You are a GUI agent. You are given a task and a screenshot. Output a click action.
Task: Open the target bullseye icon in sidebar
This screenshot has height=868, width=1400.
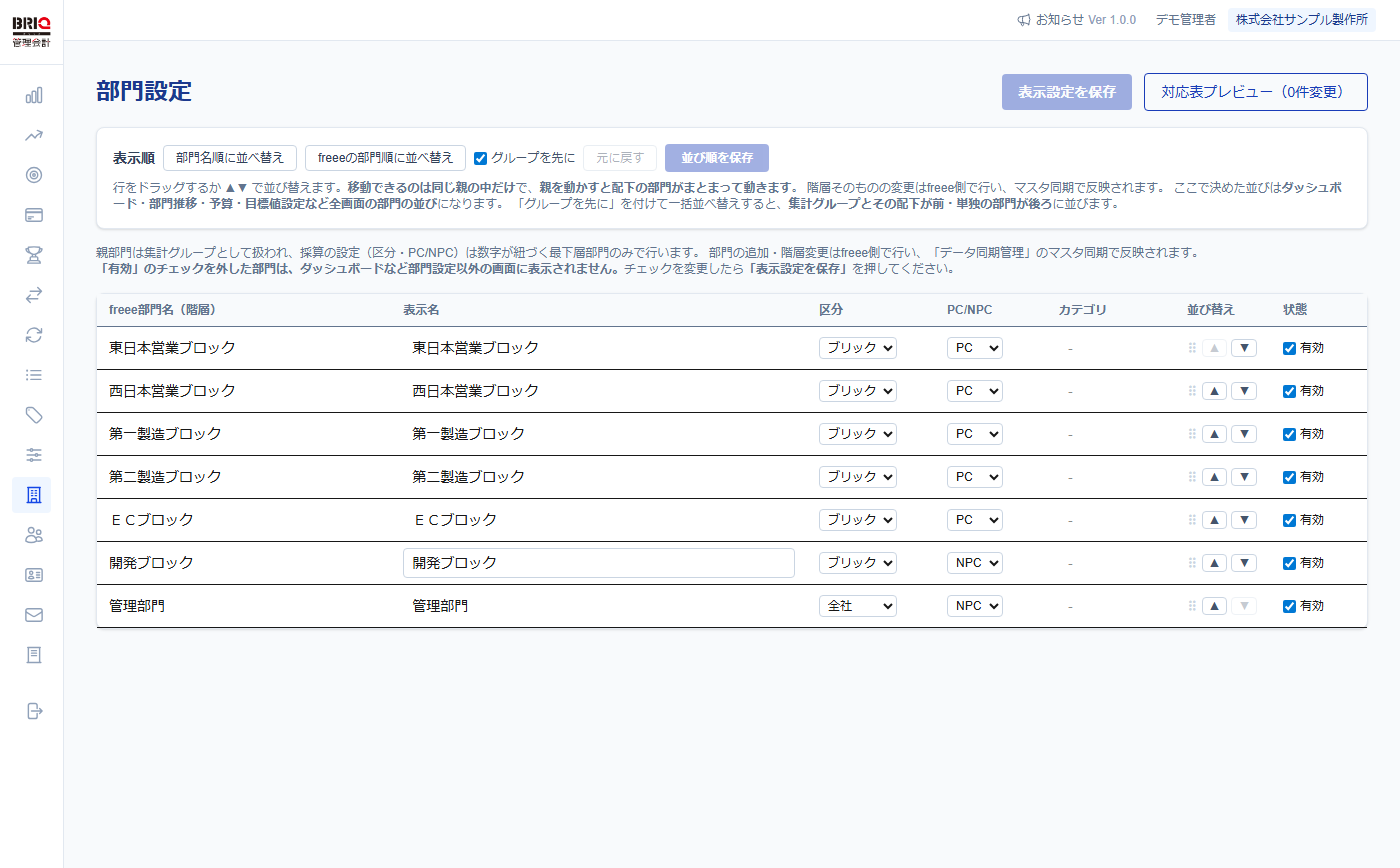(33, 175)
